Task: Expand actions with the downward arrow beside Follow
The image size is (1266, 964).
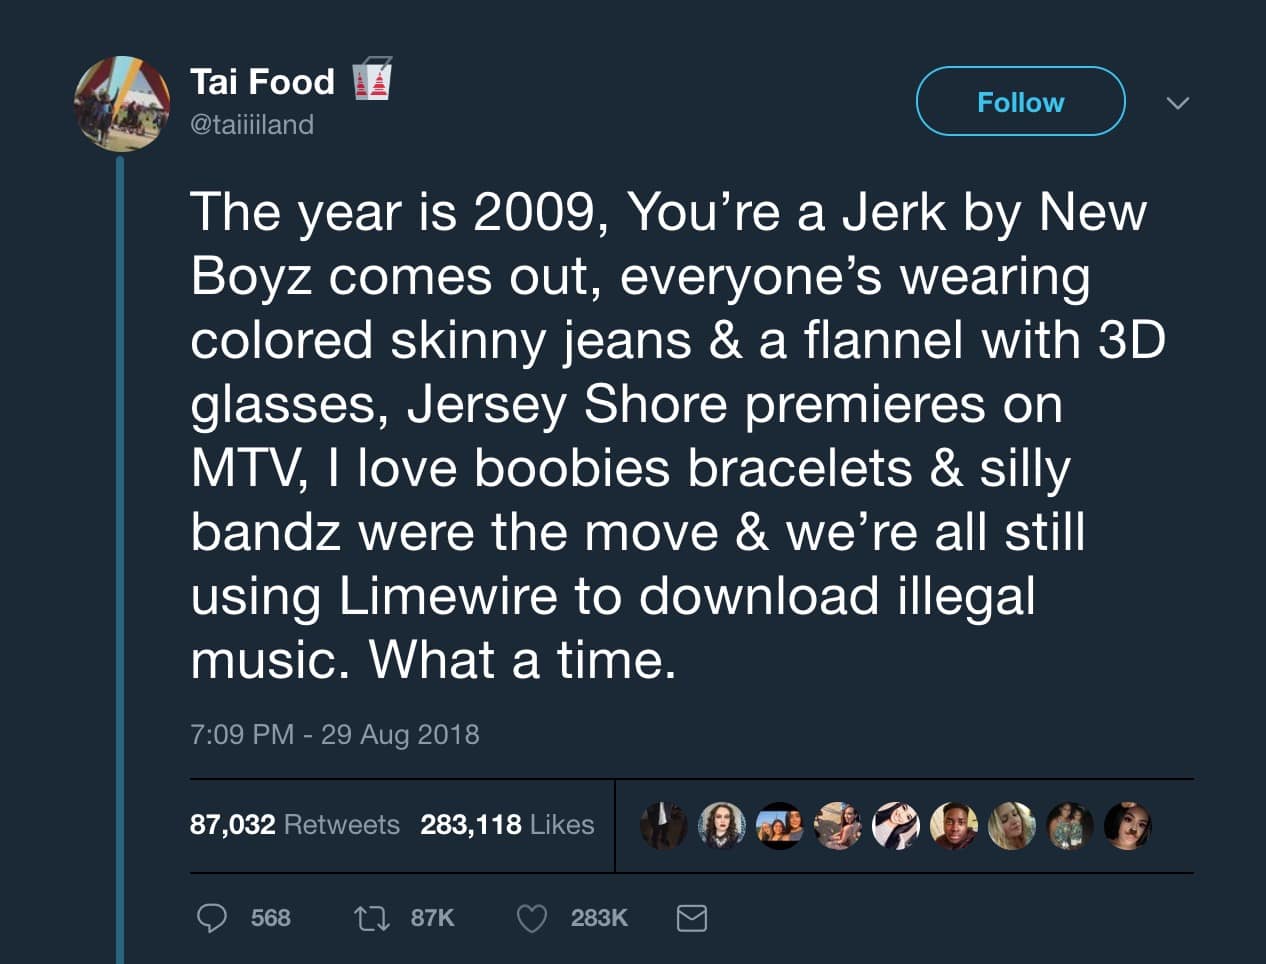Action: [x=1179, y=103]
